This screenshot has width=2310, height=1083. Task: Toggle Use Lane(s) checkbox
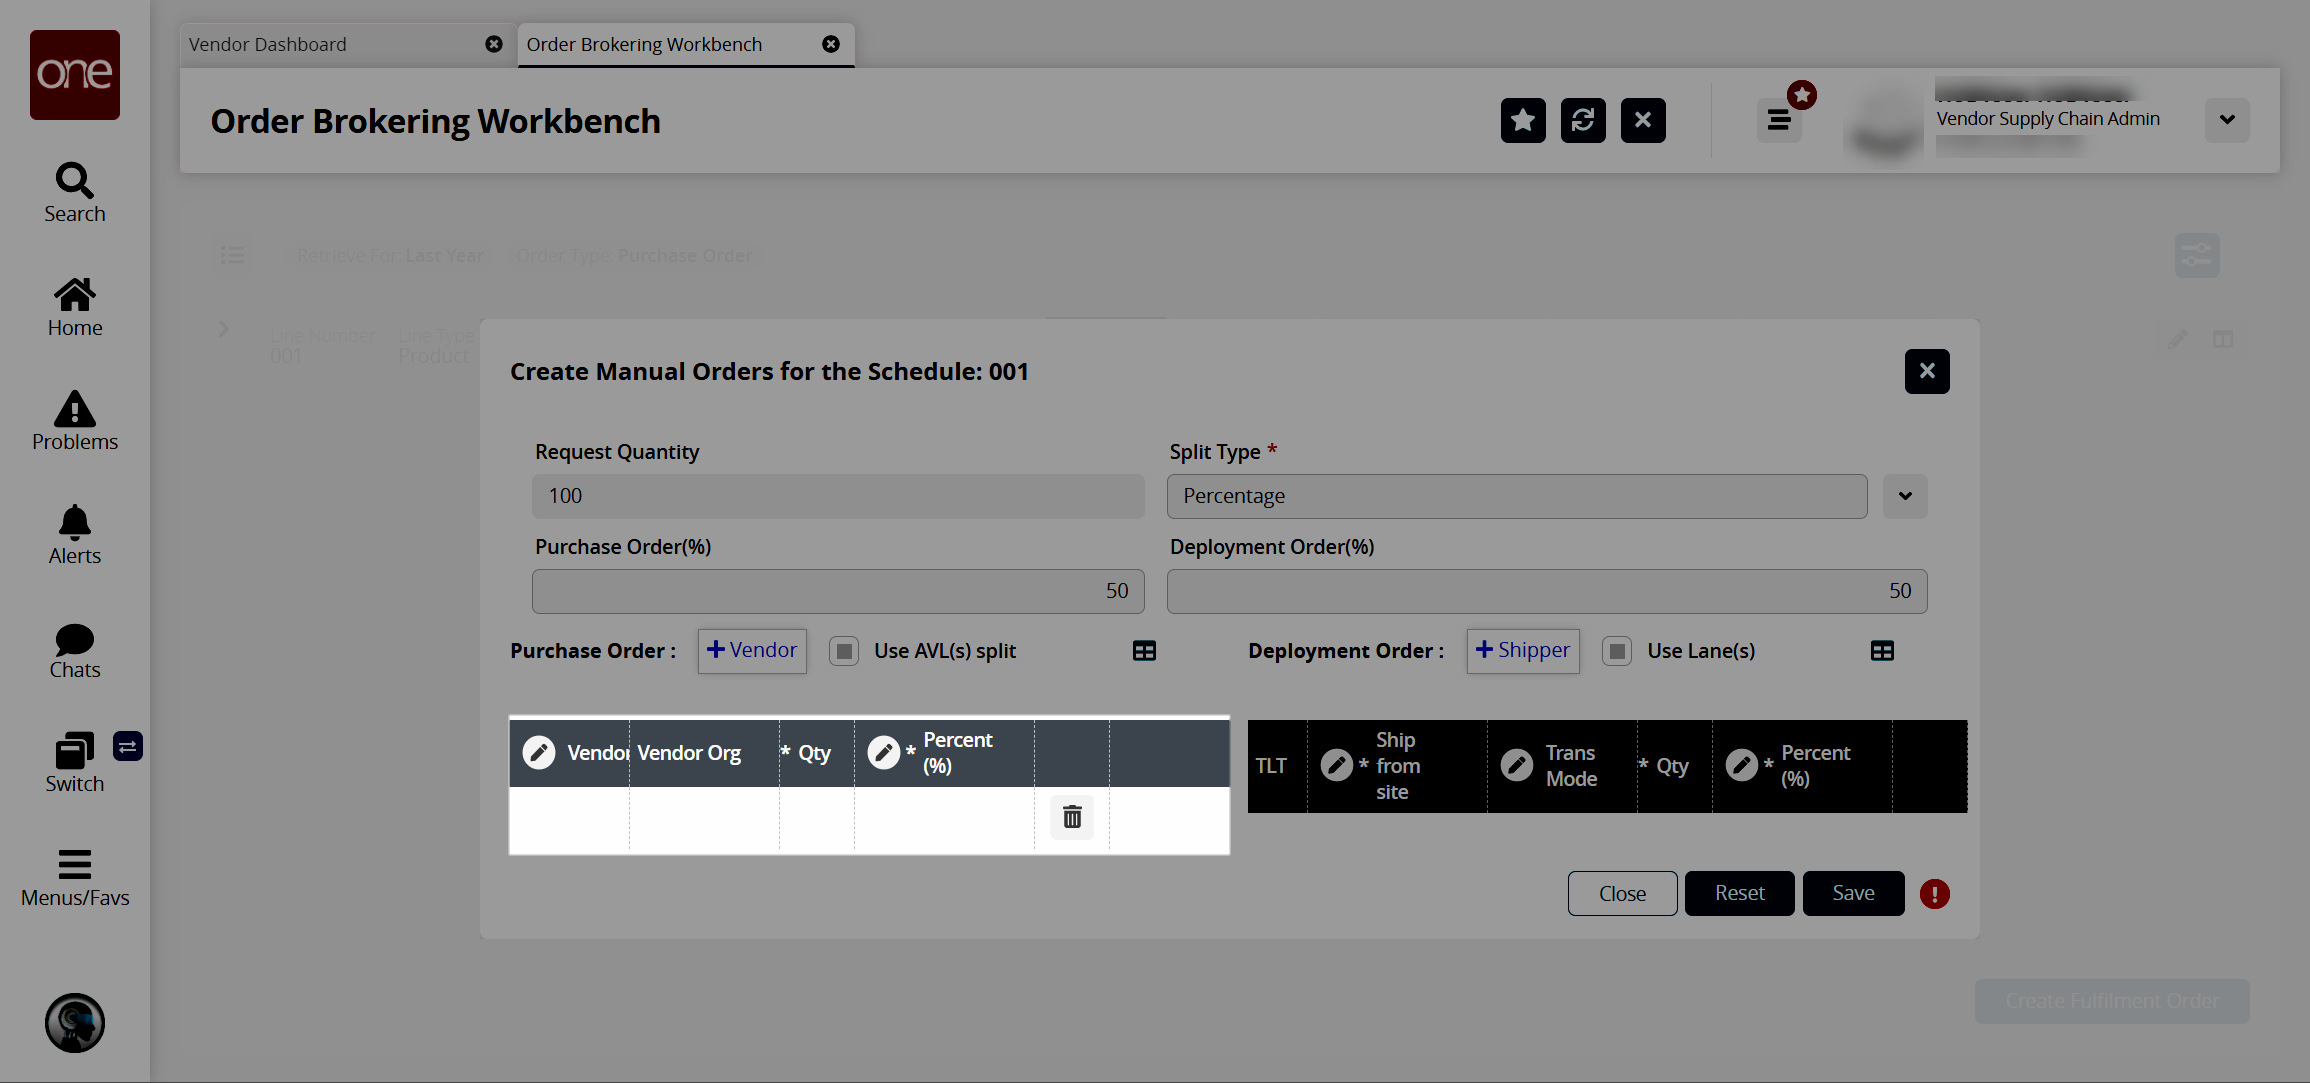(1617, 651)
